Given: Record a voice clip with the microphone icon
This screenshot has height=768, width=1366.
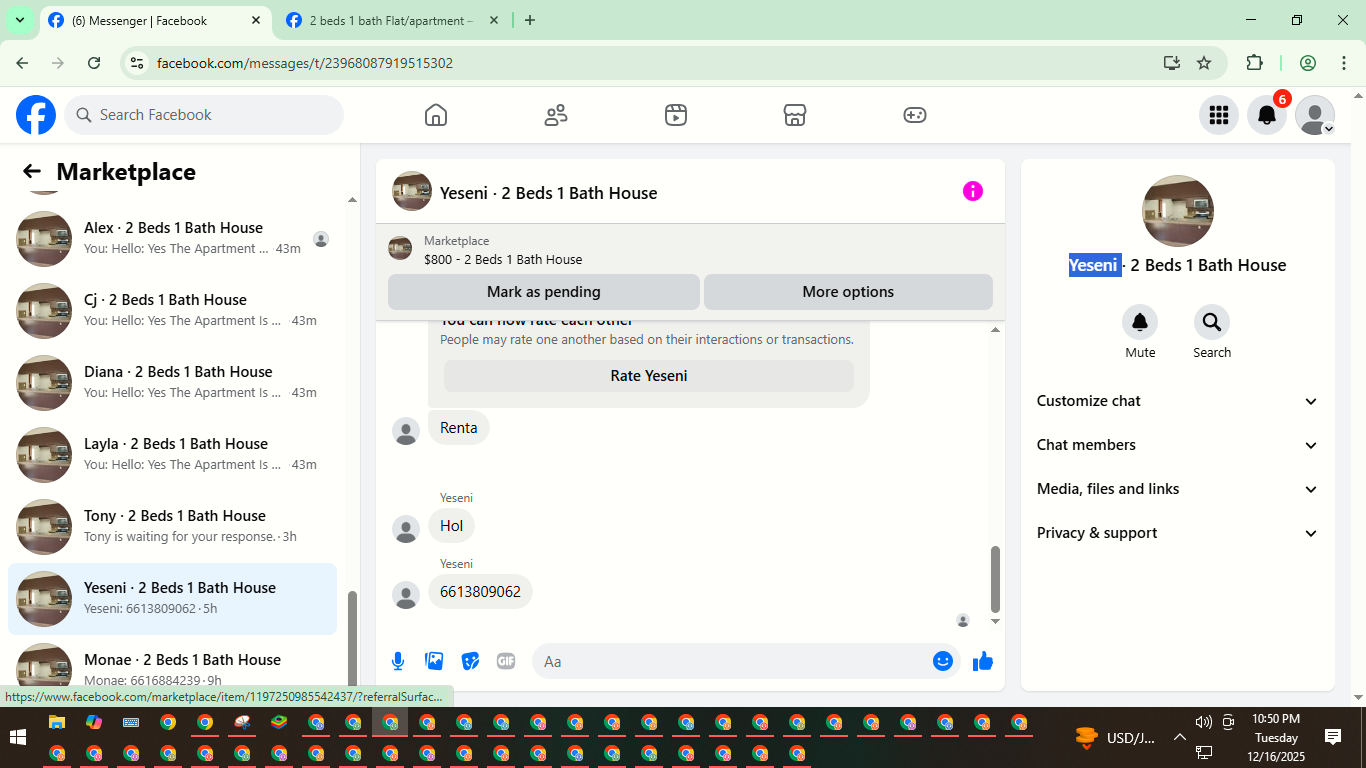Looking at the screenshot, I should click(x=398, y=661).
